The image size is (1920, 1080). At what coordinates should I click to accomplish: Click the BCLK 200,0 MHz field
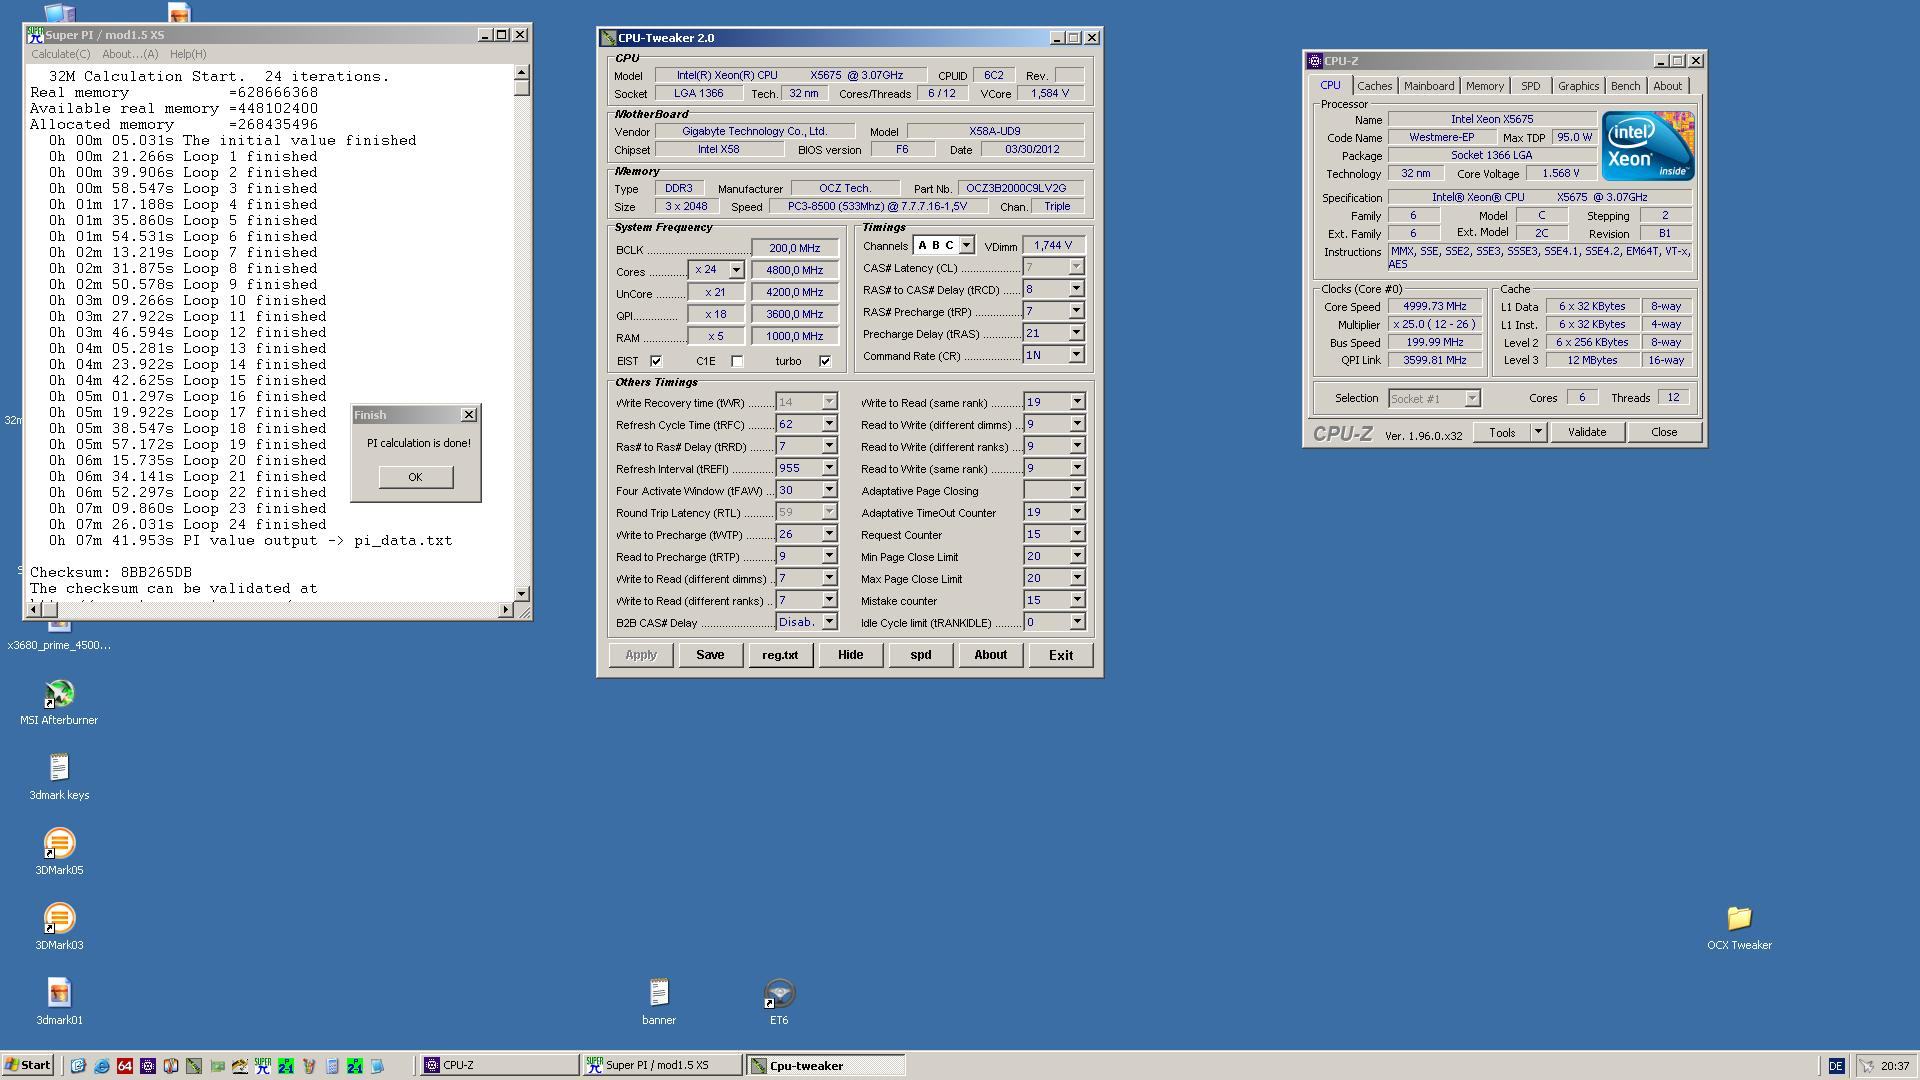click(794, 248)
